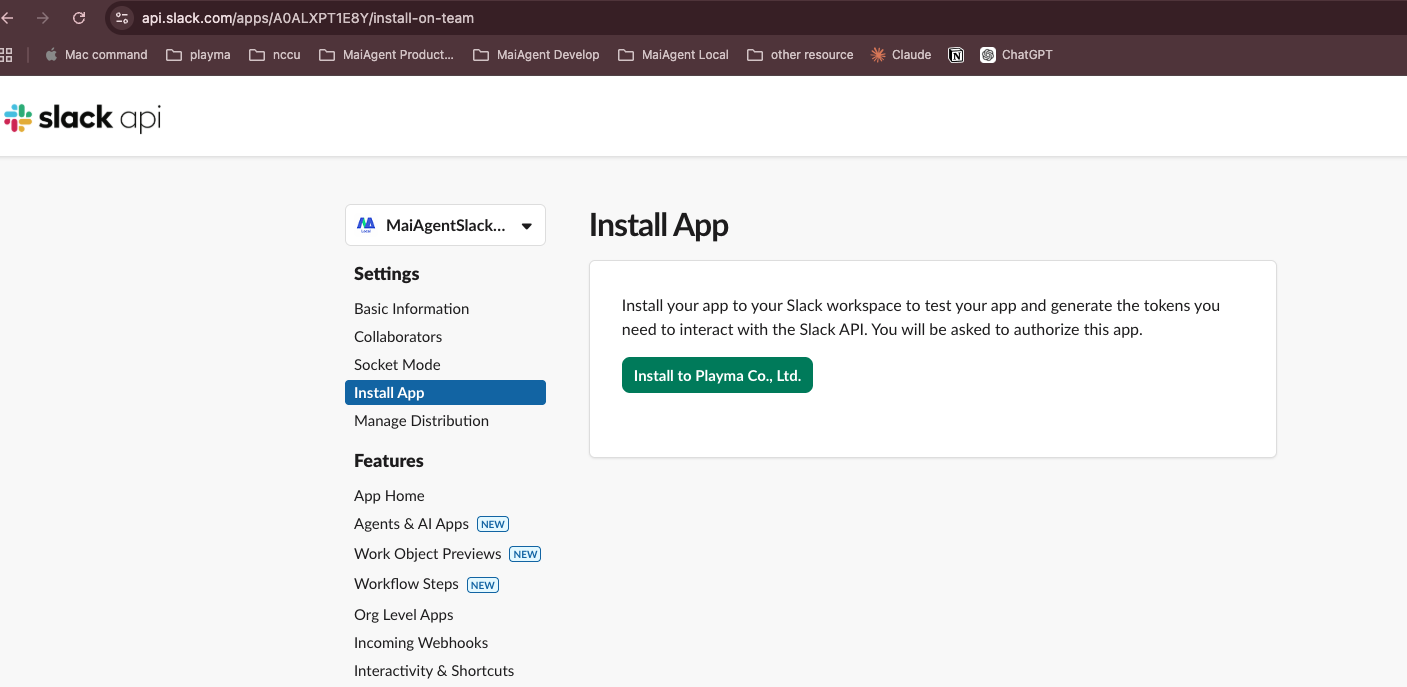Click the browser address bar URL
The width and height of the screenshot is (1407, 687).
point(308,18)
